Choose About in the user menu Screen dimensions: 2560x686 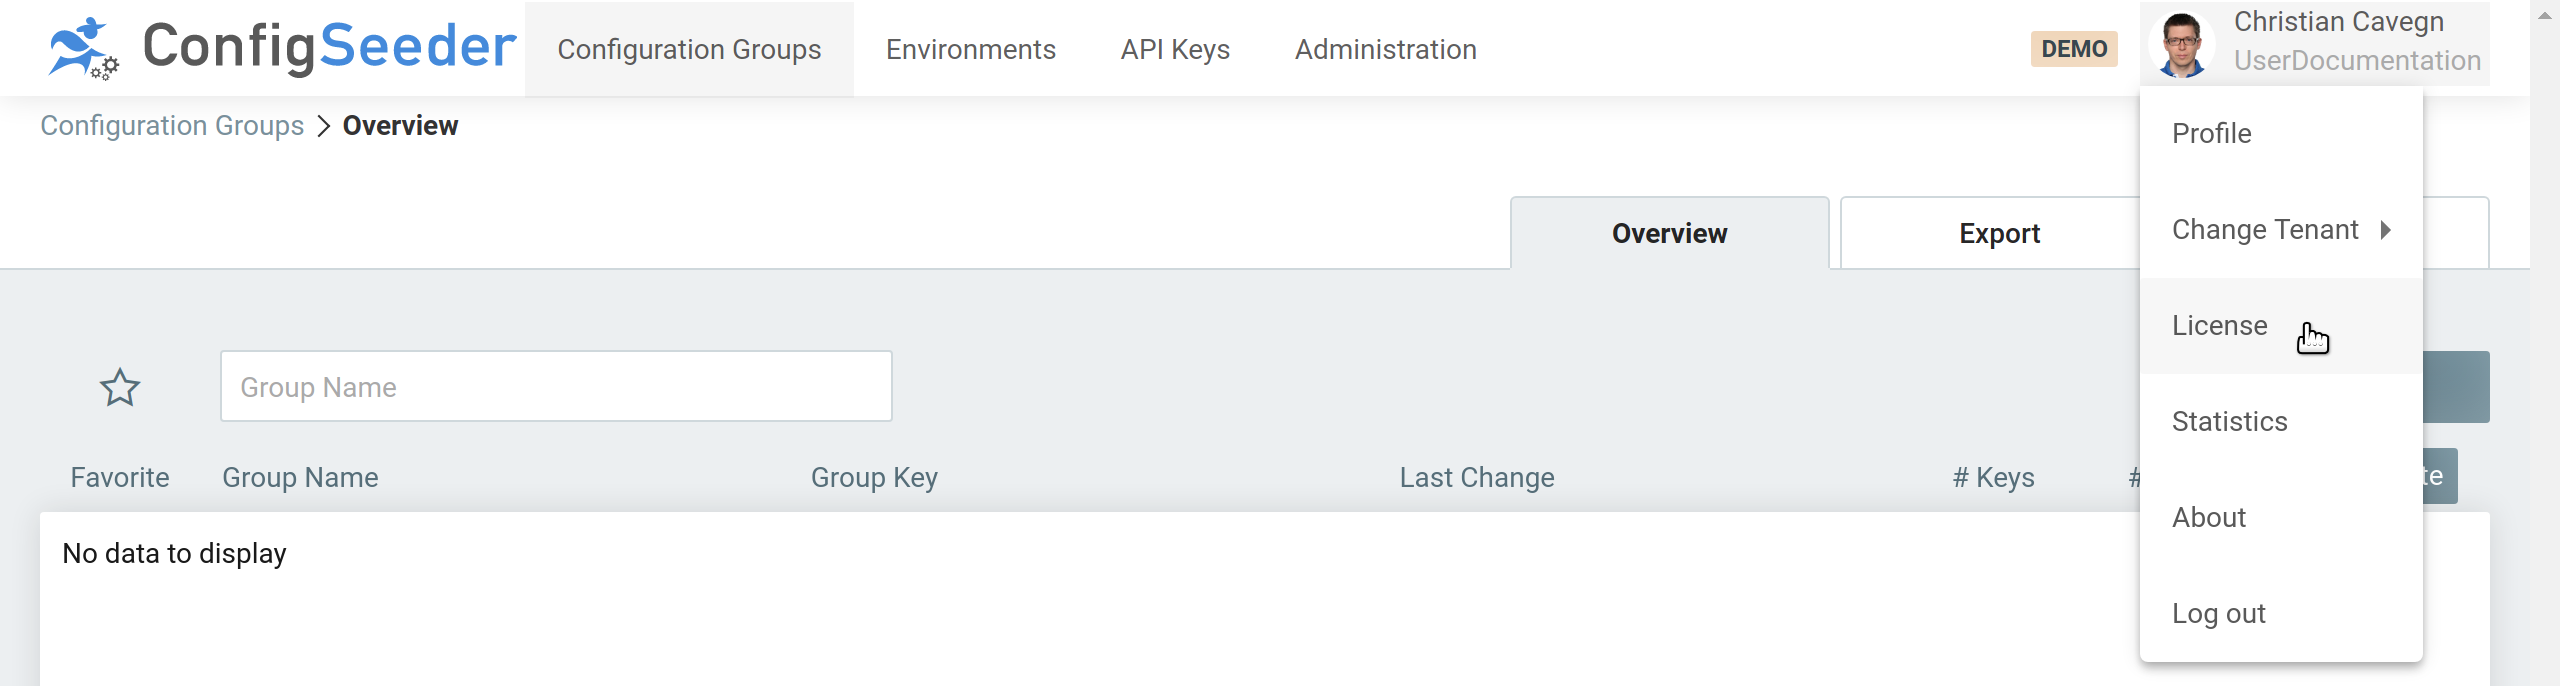click(2209, 518)
